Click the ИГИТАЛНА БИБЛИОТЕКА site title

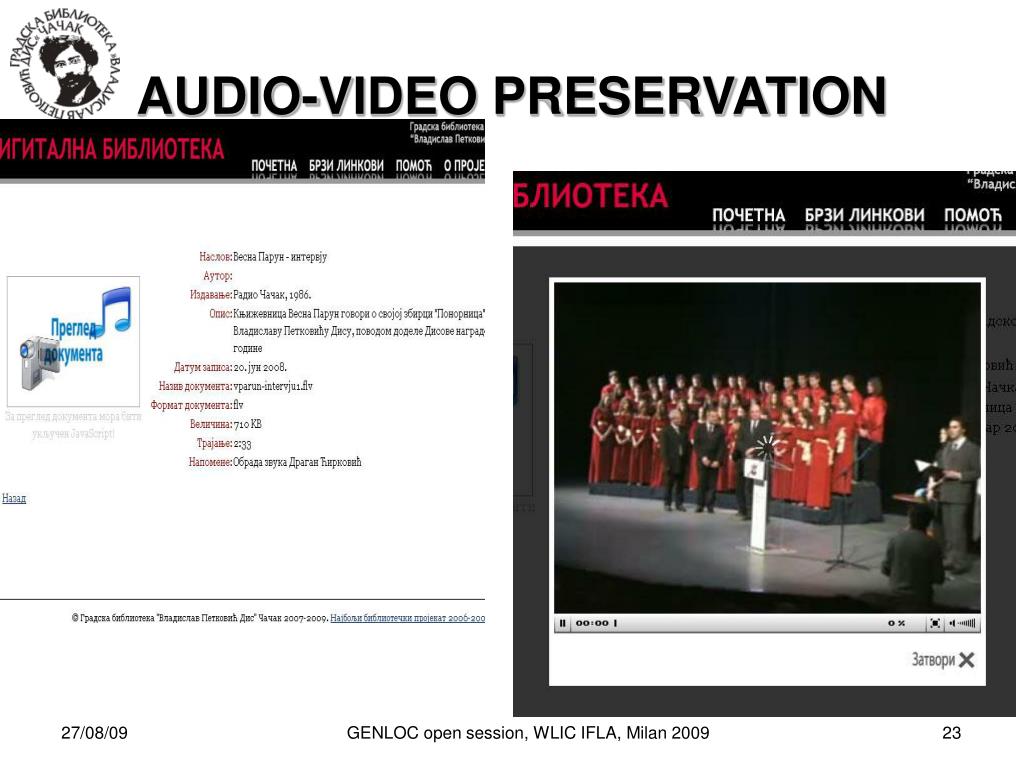pos(112,149)
